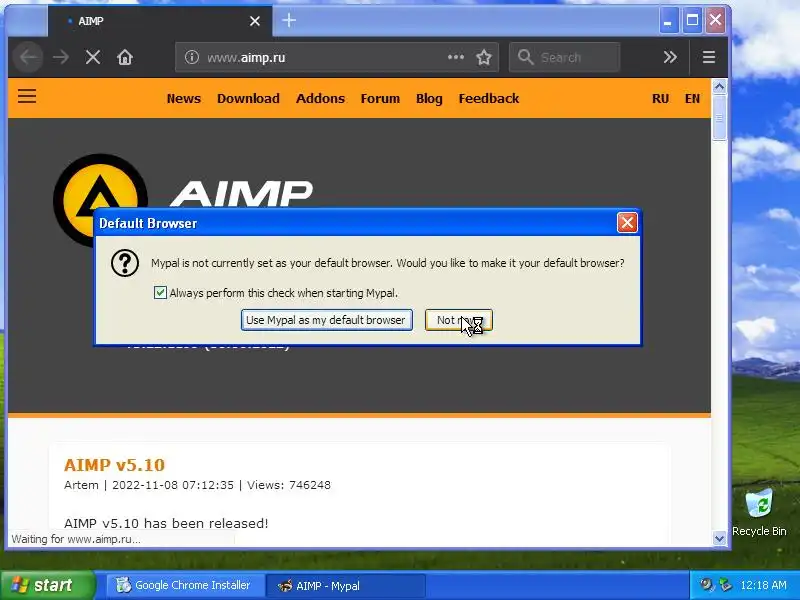Click the AIMP triangle logo
Viewport: 800px width, 600px height.
coord(101,200)
